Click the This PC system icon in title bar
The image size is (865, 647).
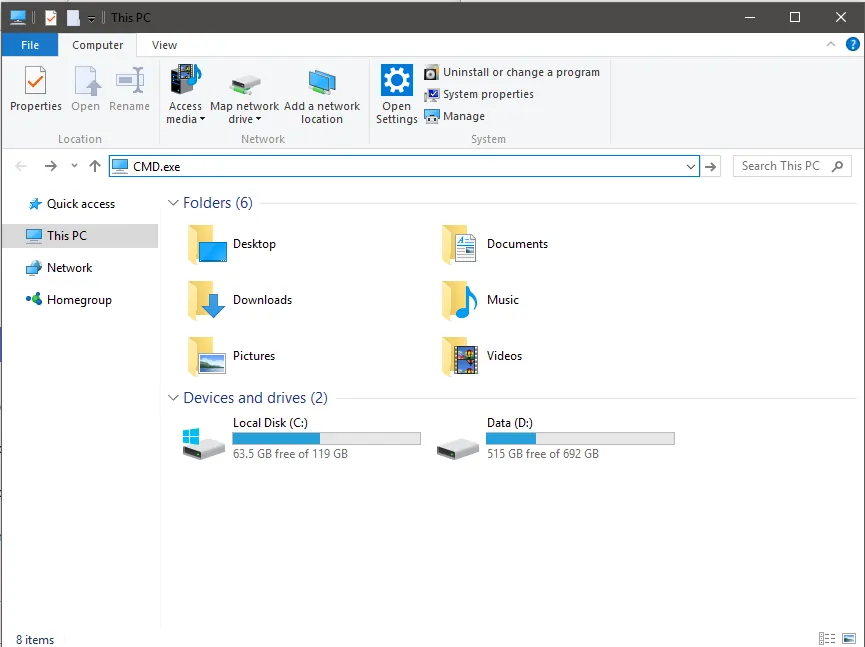point(18,18)
